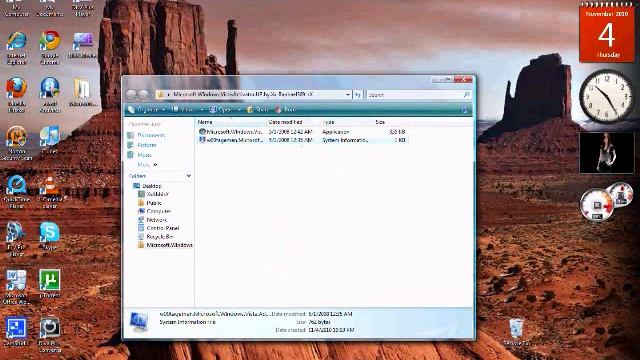
Task: Sort files by Date modified column
Action: click(294, 122)
